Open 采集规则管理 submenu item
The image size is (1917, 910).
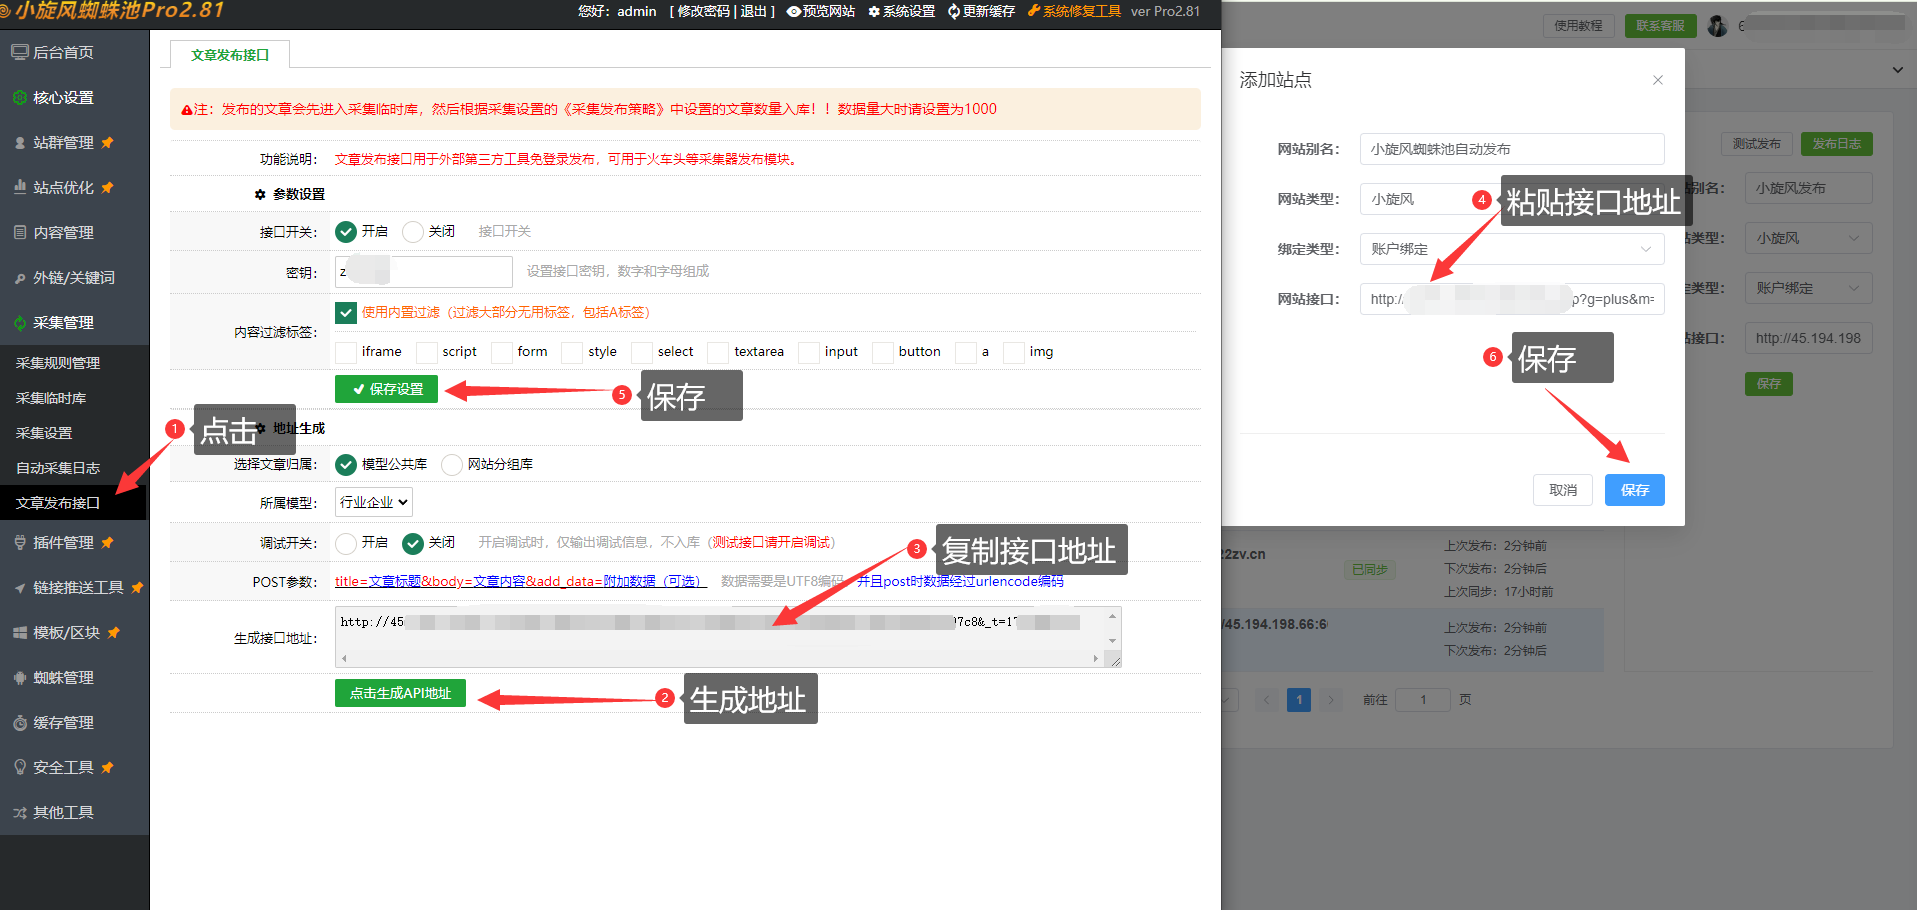[x=58, y=363]
